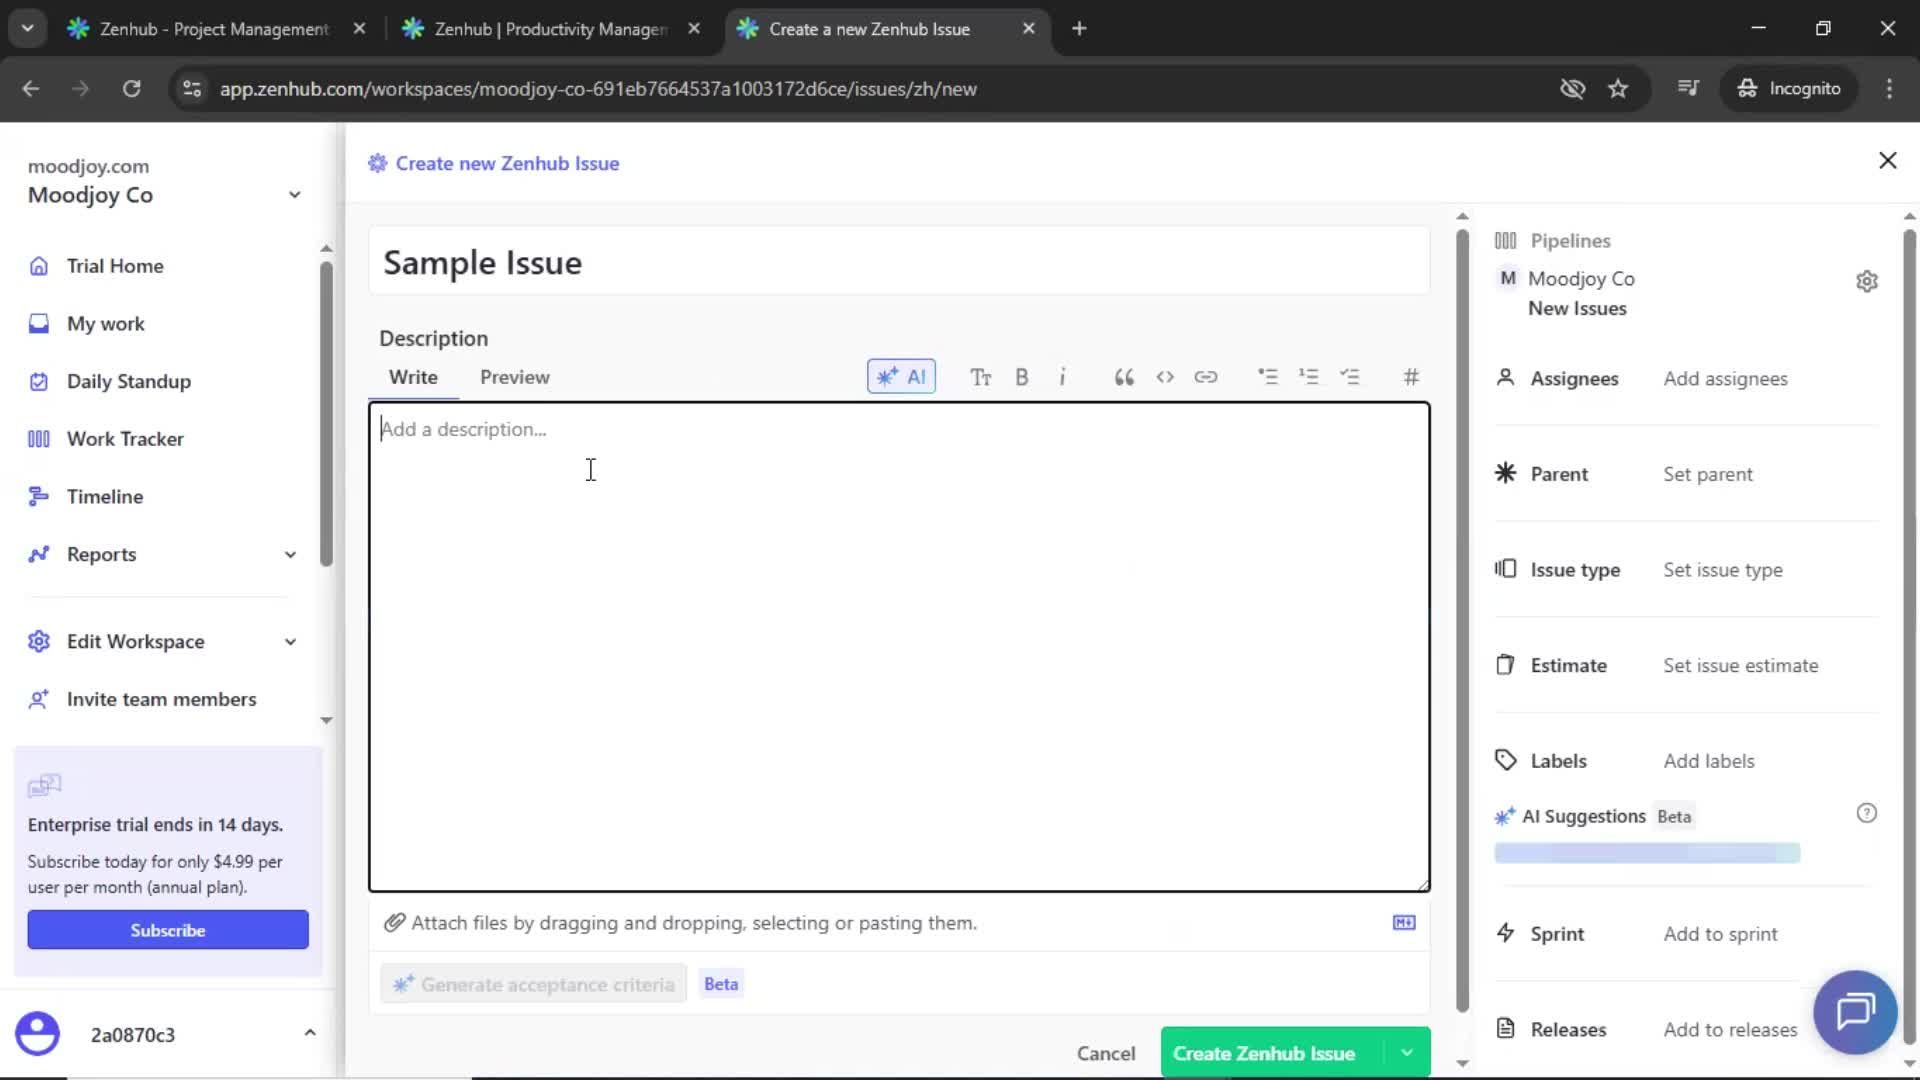1920x1080 pixels.
Task: Open Daily Standup from the sidebar
Action: 128,381
